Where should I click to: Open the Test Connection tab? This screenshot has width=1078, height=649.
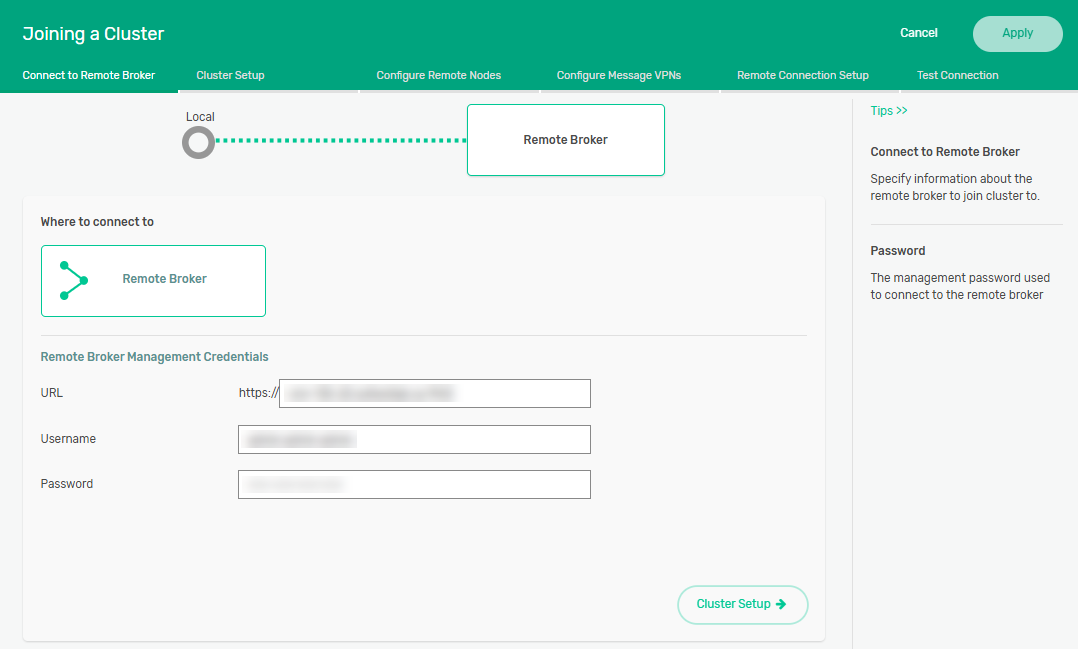(x=957, y=75)
